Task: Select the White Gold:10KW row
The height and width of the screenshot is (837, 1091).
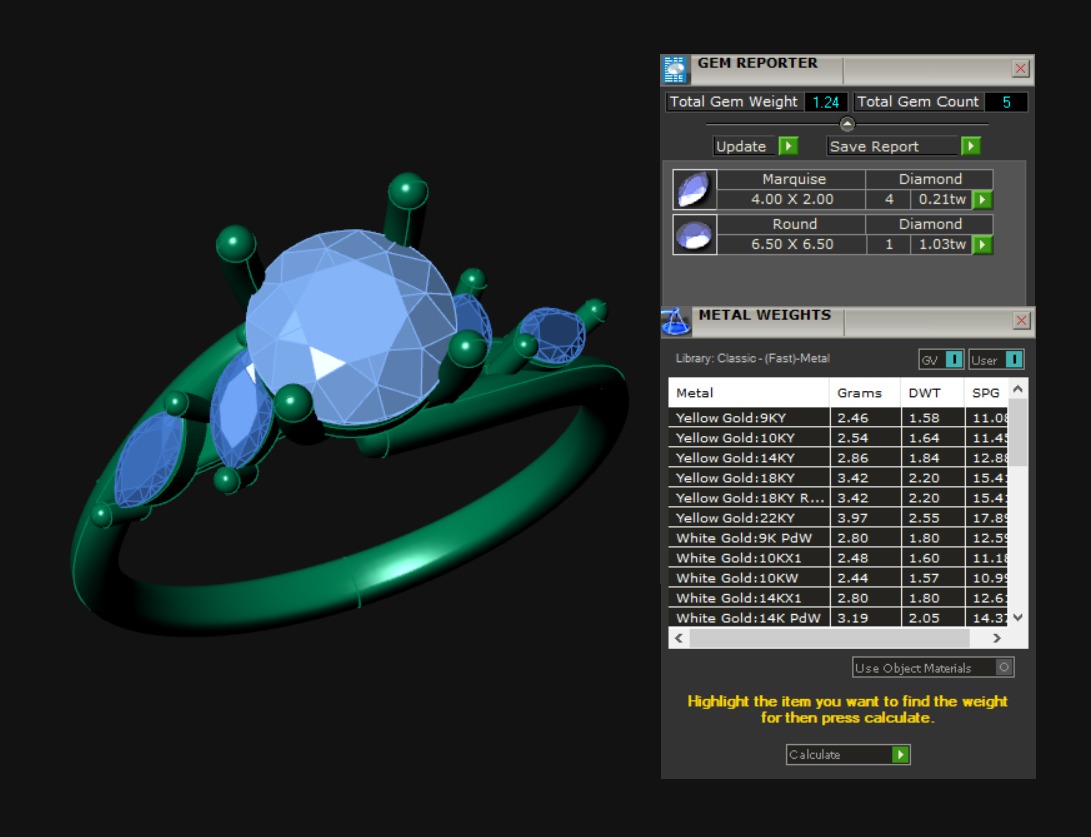Action: coord(838,578)
